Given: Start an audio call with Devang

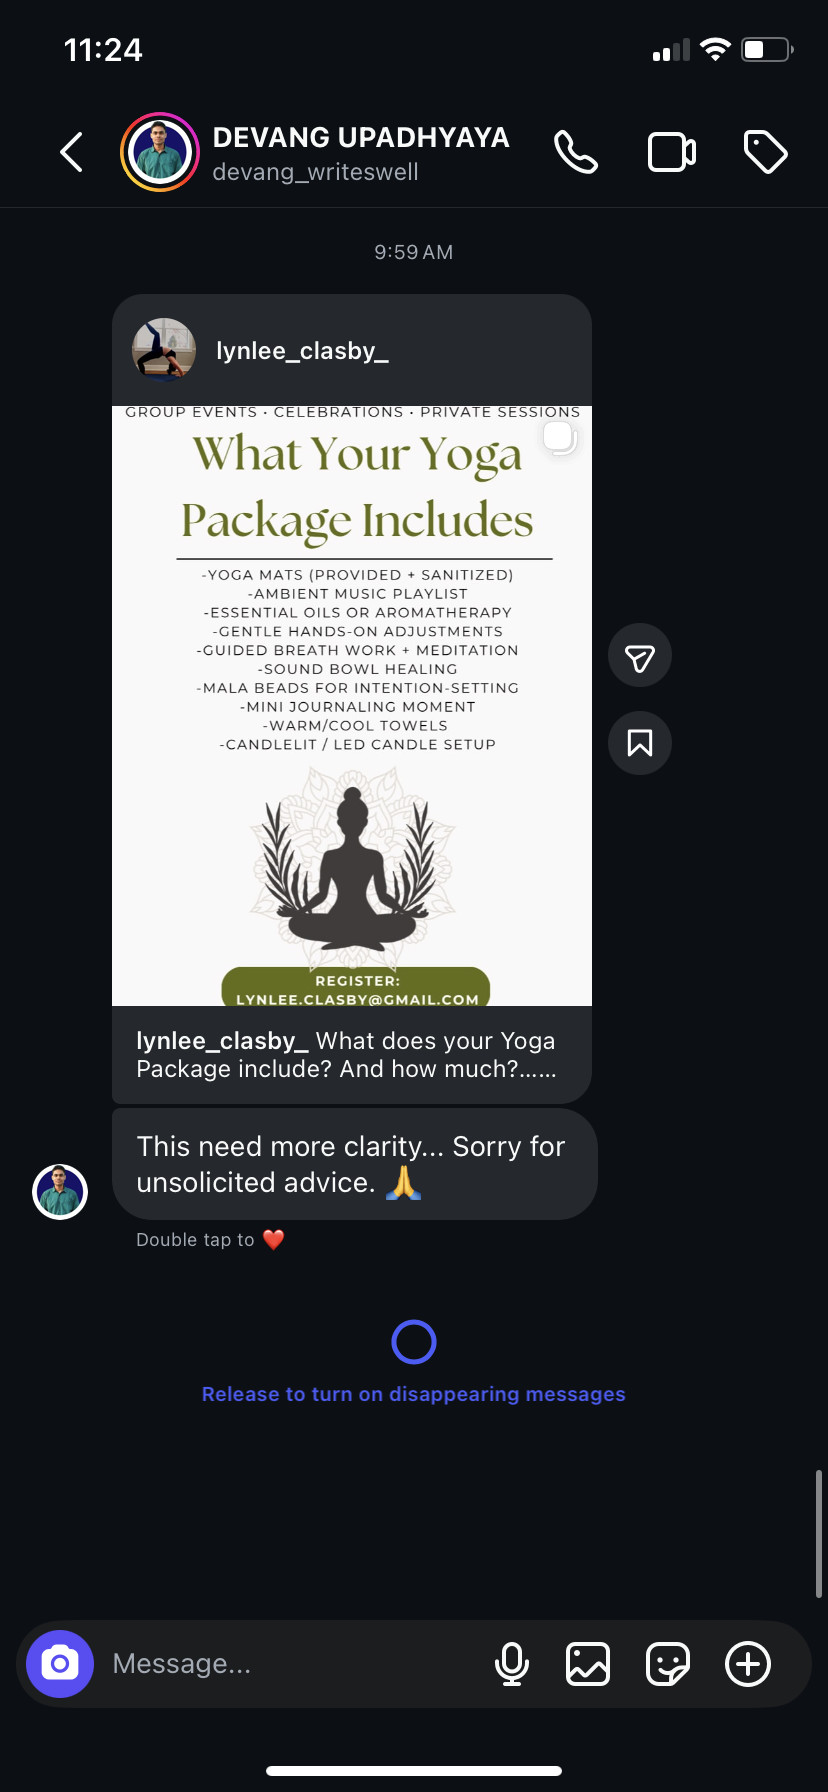Looking at the screenshot, I should (576, 153).
